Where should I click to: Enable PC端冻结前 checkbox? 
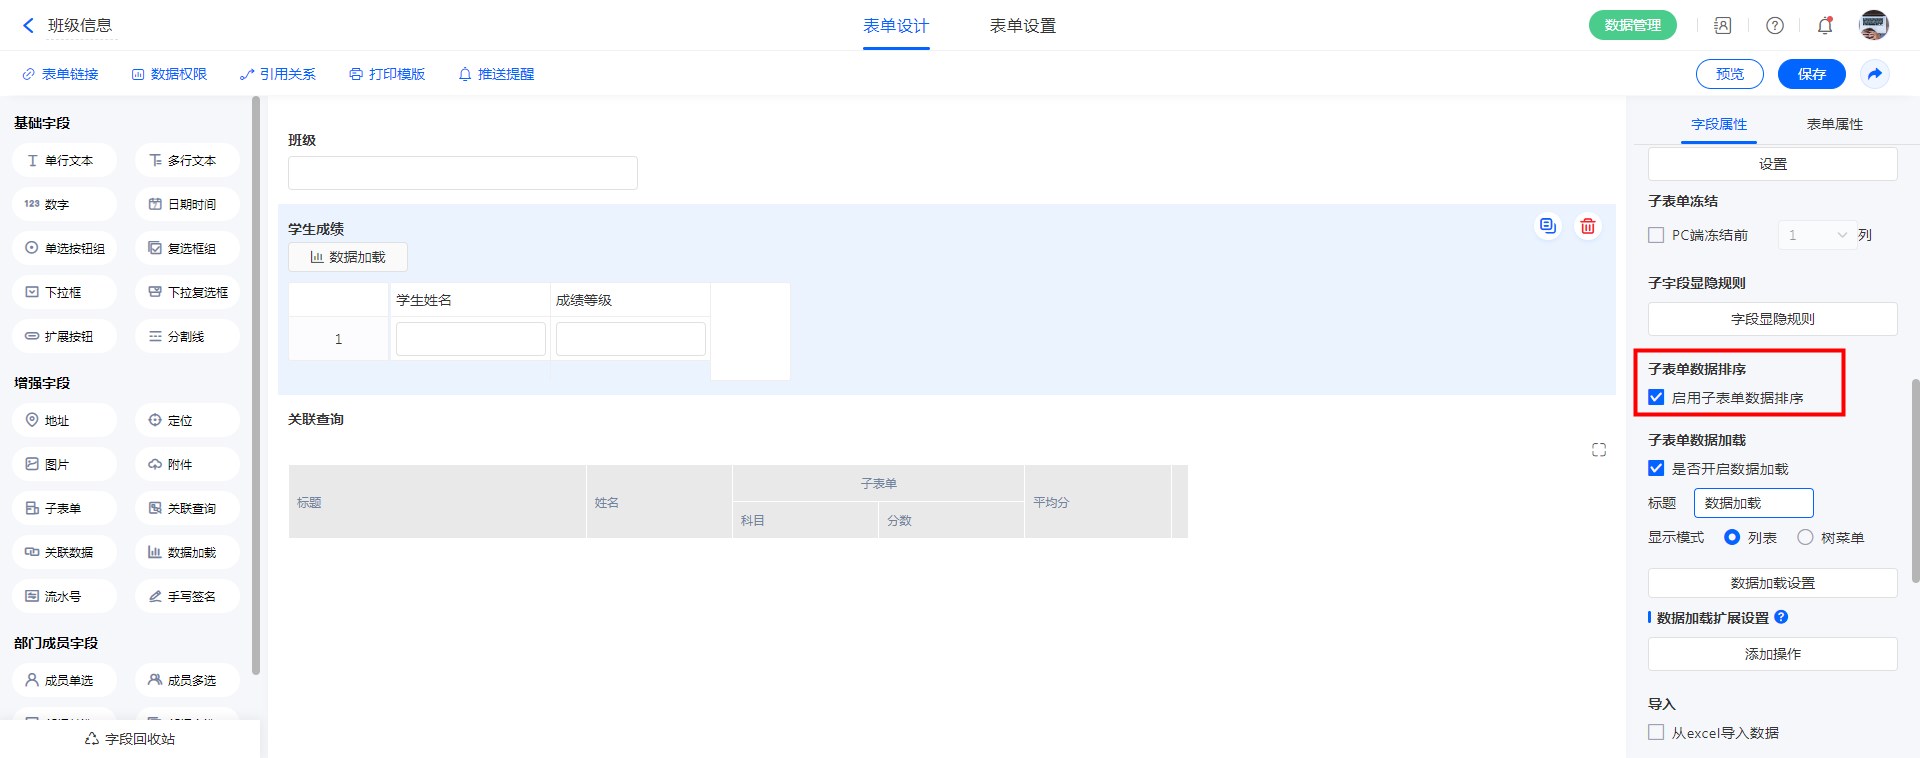(x=1656, y=235)
